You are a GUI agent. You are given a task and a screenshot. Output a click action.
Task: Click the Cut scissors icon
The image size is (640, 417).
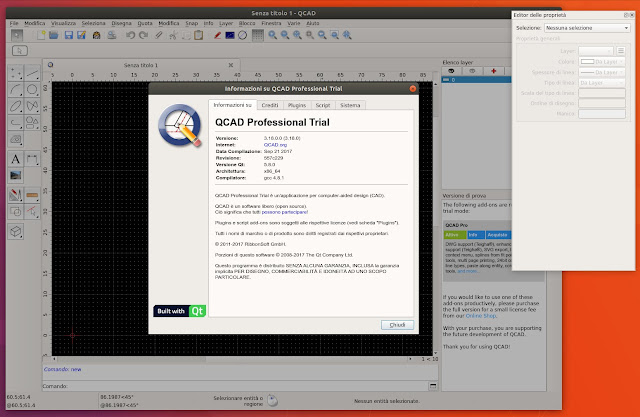pyautogui.click(x=173, y=35)
